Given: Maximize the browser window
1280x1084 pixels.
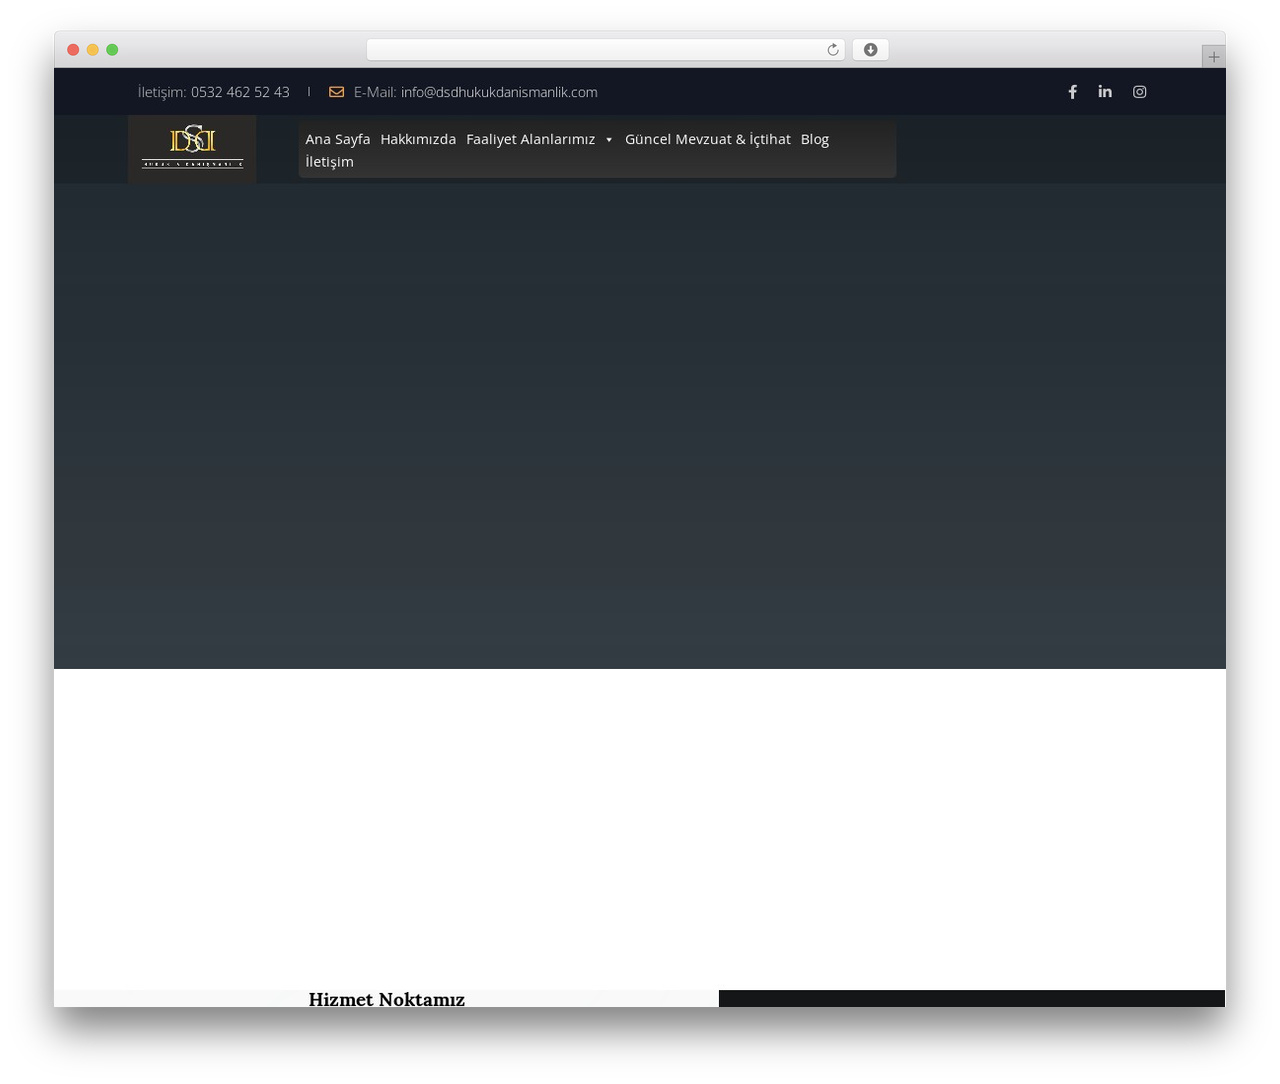Looking at the screenshot, I should 112,50.
